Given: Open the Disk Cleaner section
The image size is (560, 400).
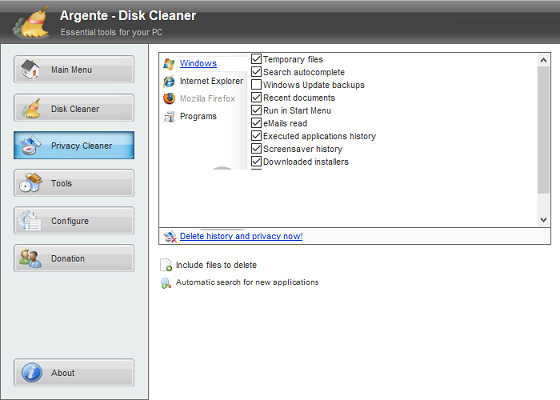Looking at the screenshot, I should click(x=74, y=108).
